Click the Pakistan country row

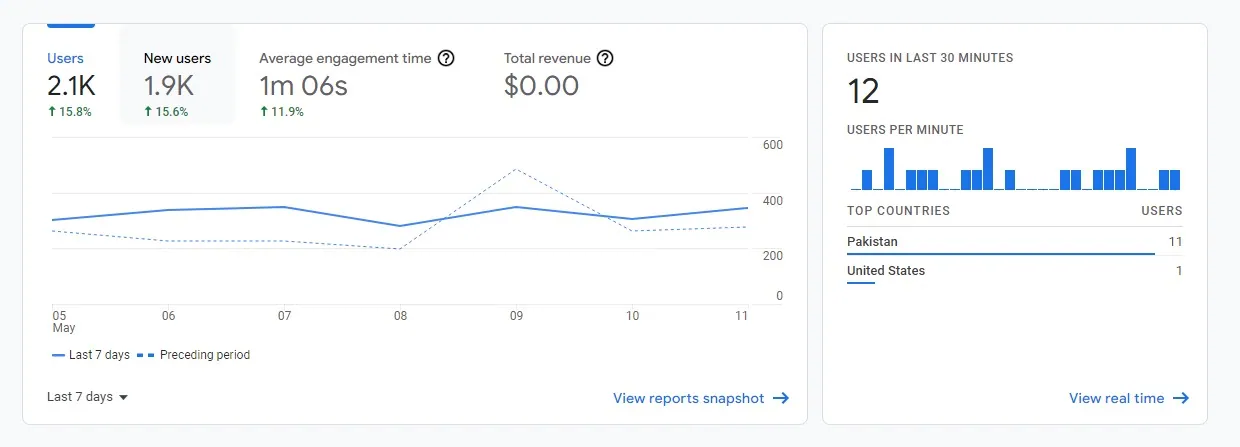tap(1014, 242)
